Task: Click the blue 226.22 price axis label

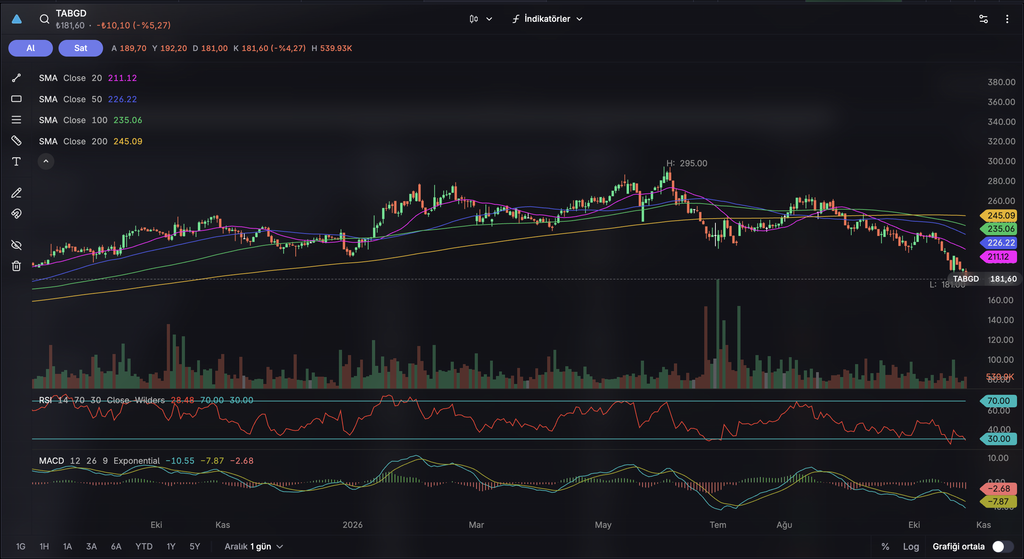Action: (999, 243)
